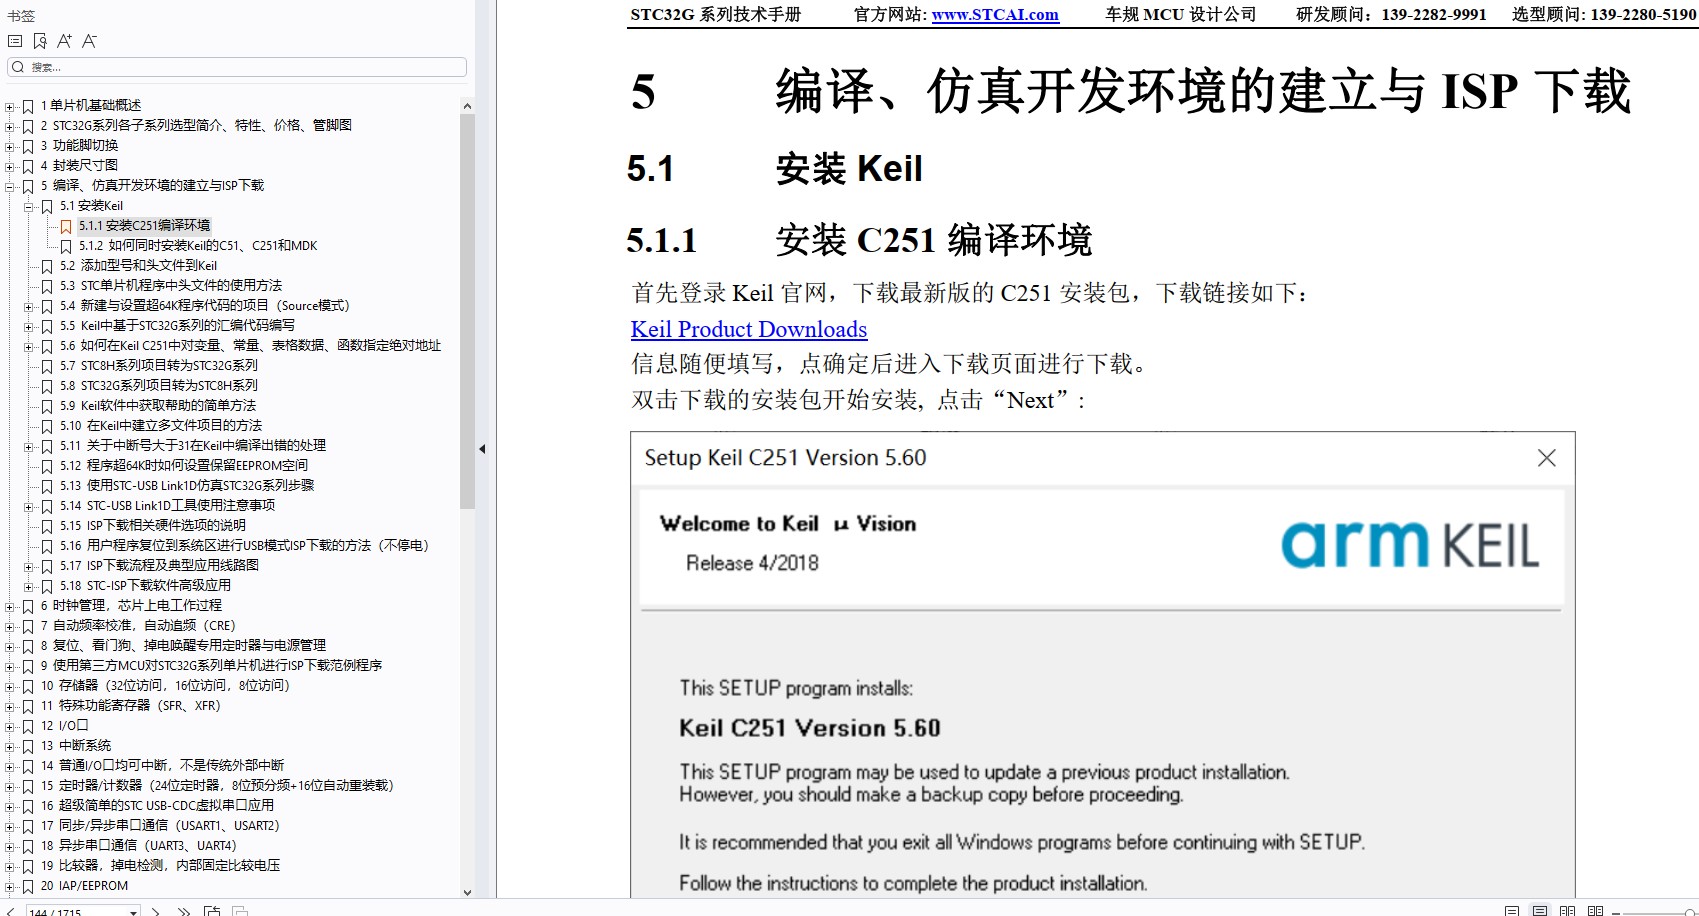Expand chapter 15 定时器/计数器 node

(10, 786)
